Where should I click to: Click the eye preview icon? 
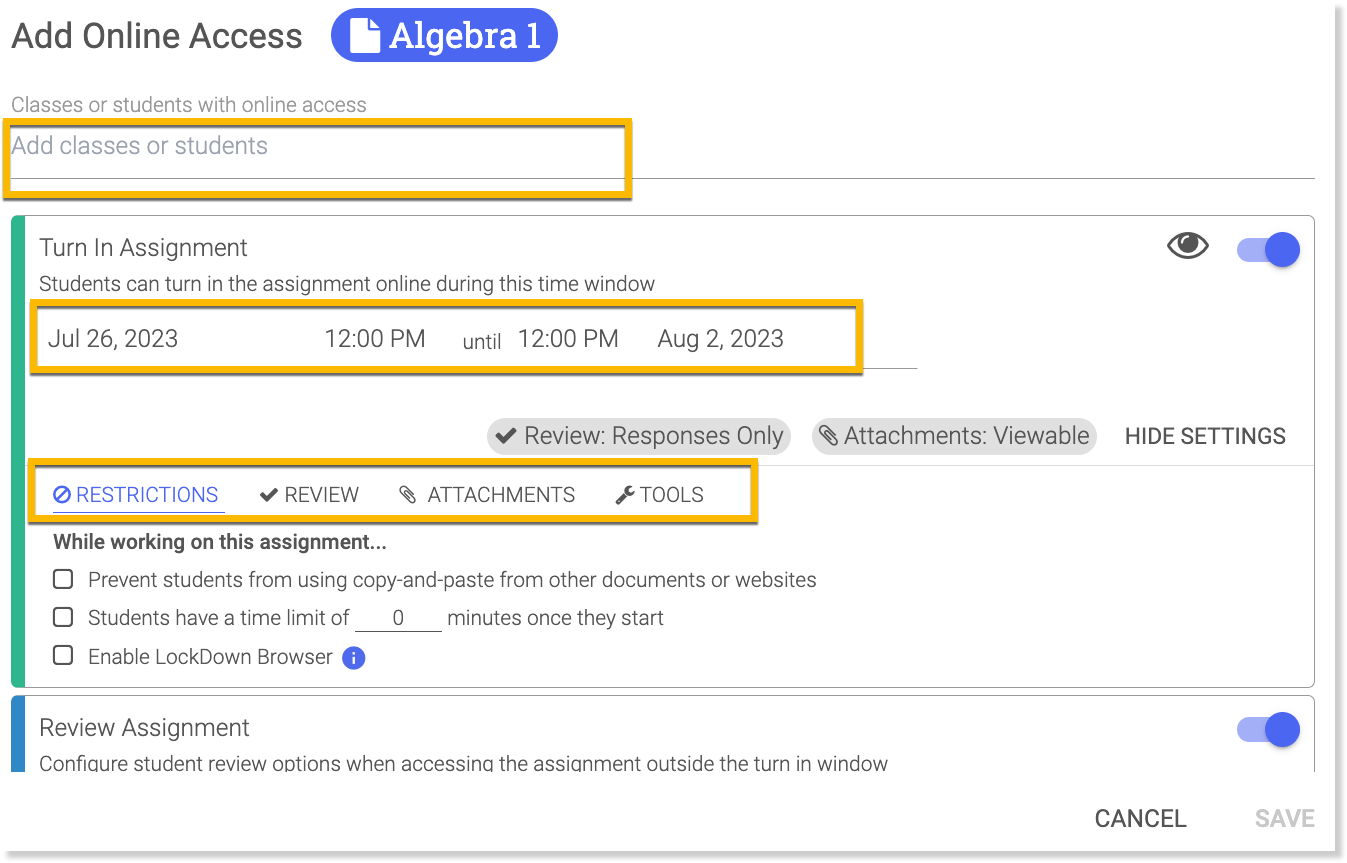pos(1187,246)
